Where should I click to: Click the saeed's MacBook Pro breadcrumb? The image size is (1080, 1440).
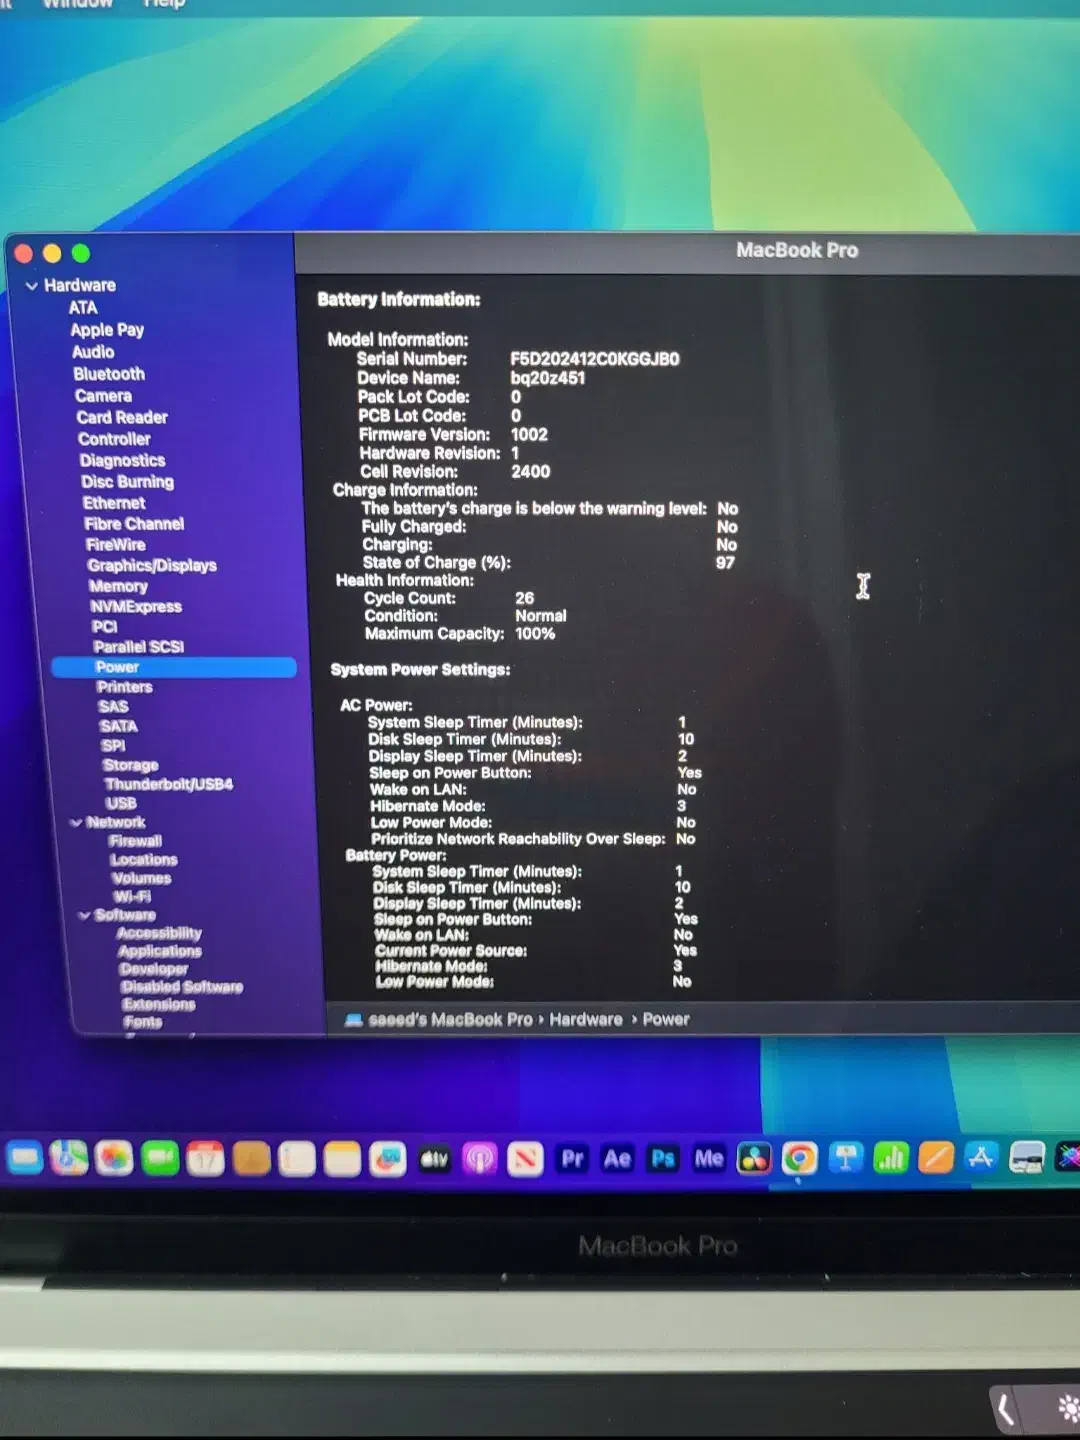click(x=450, y=1019)
